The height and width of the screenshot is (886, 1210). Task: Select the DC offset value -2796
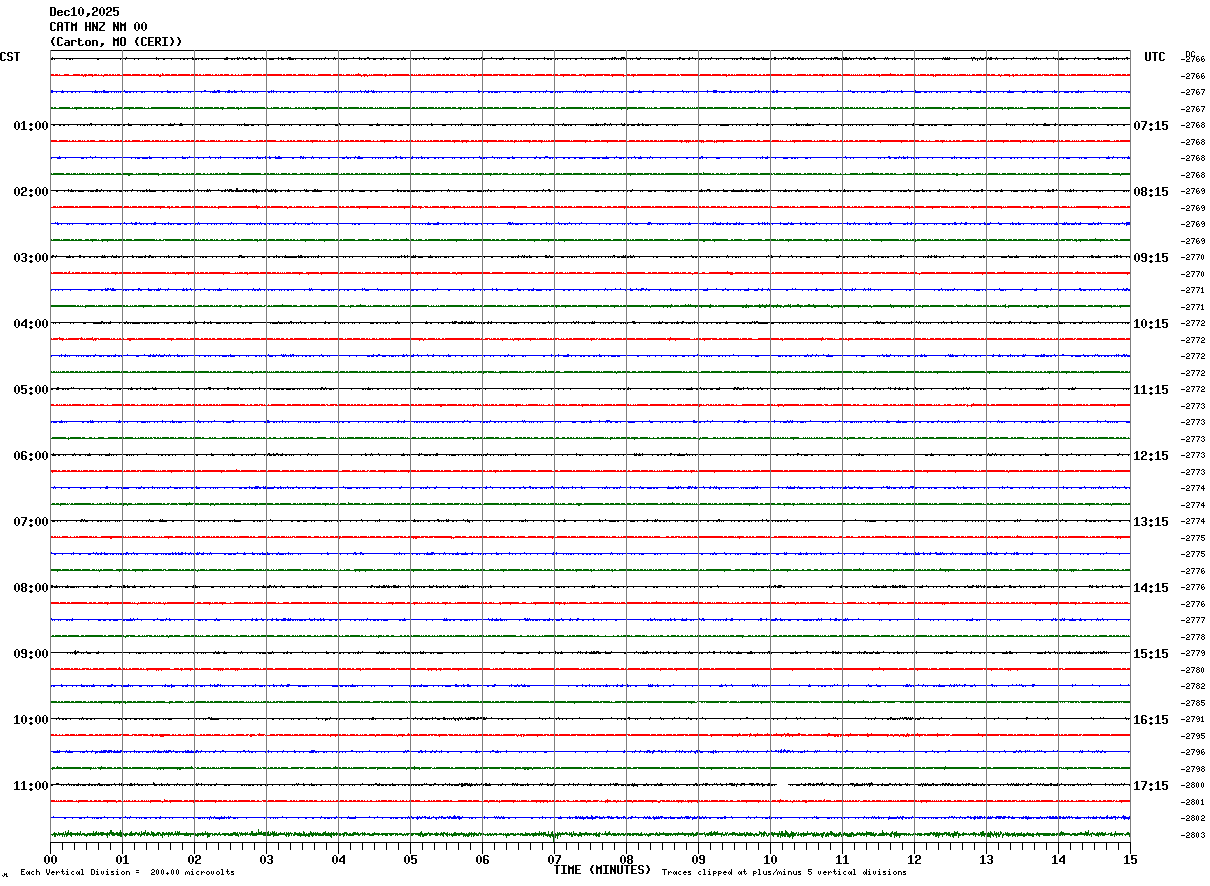(1194, 753)
